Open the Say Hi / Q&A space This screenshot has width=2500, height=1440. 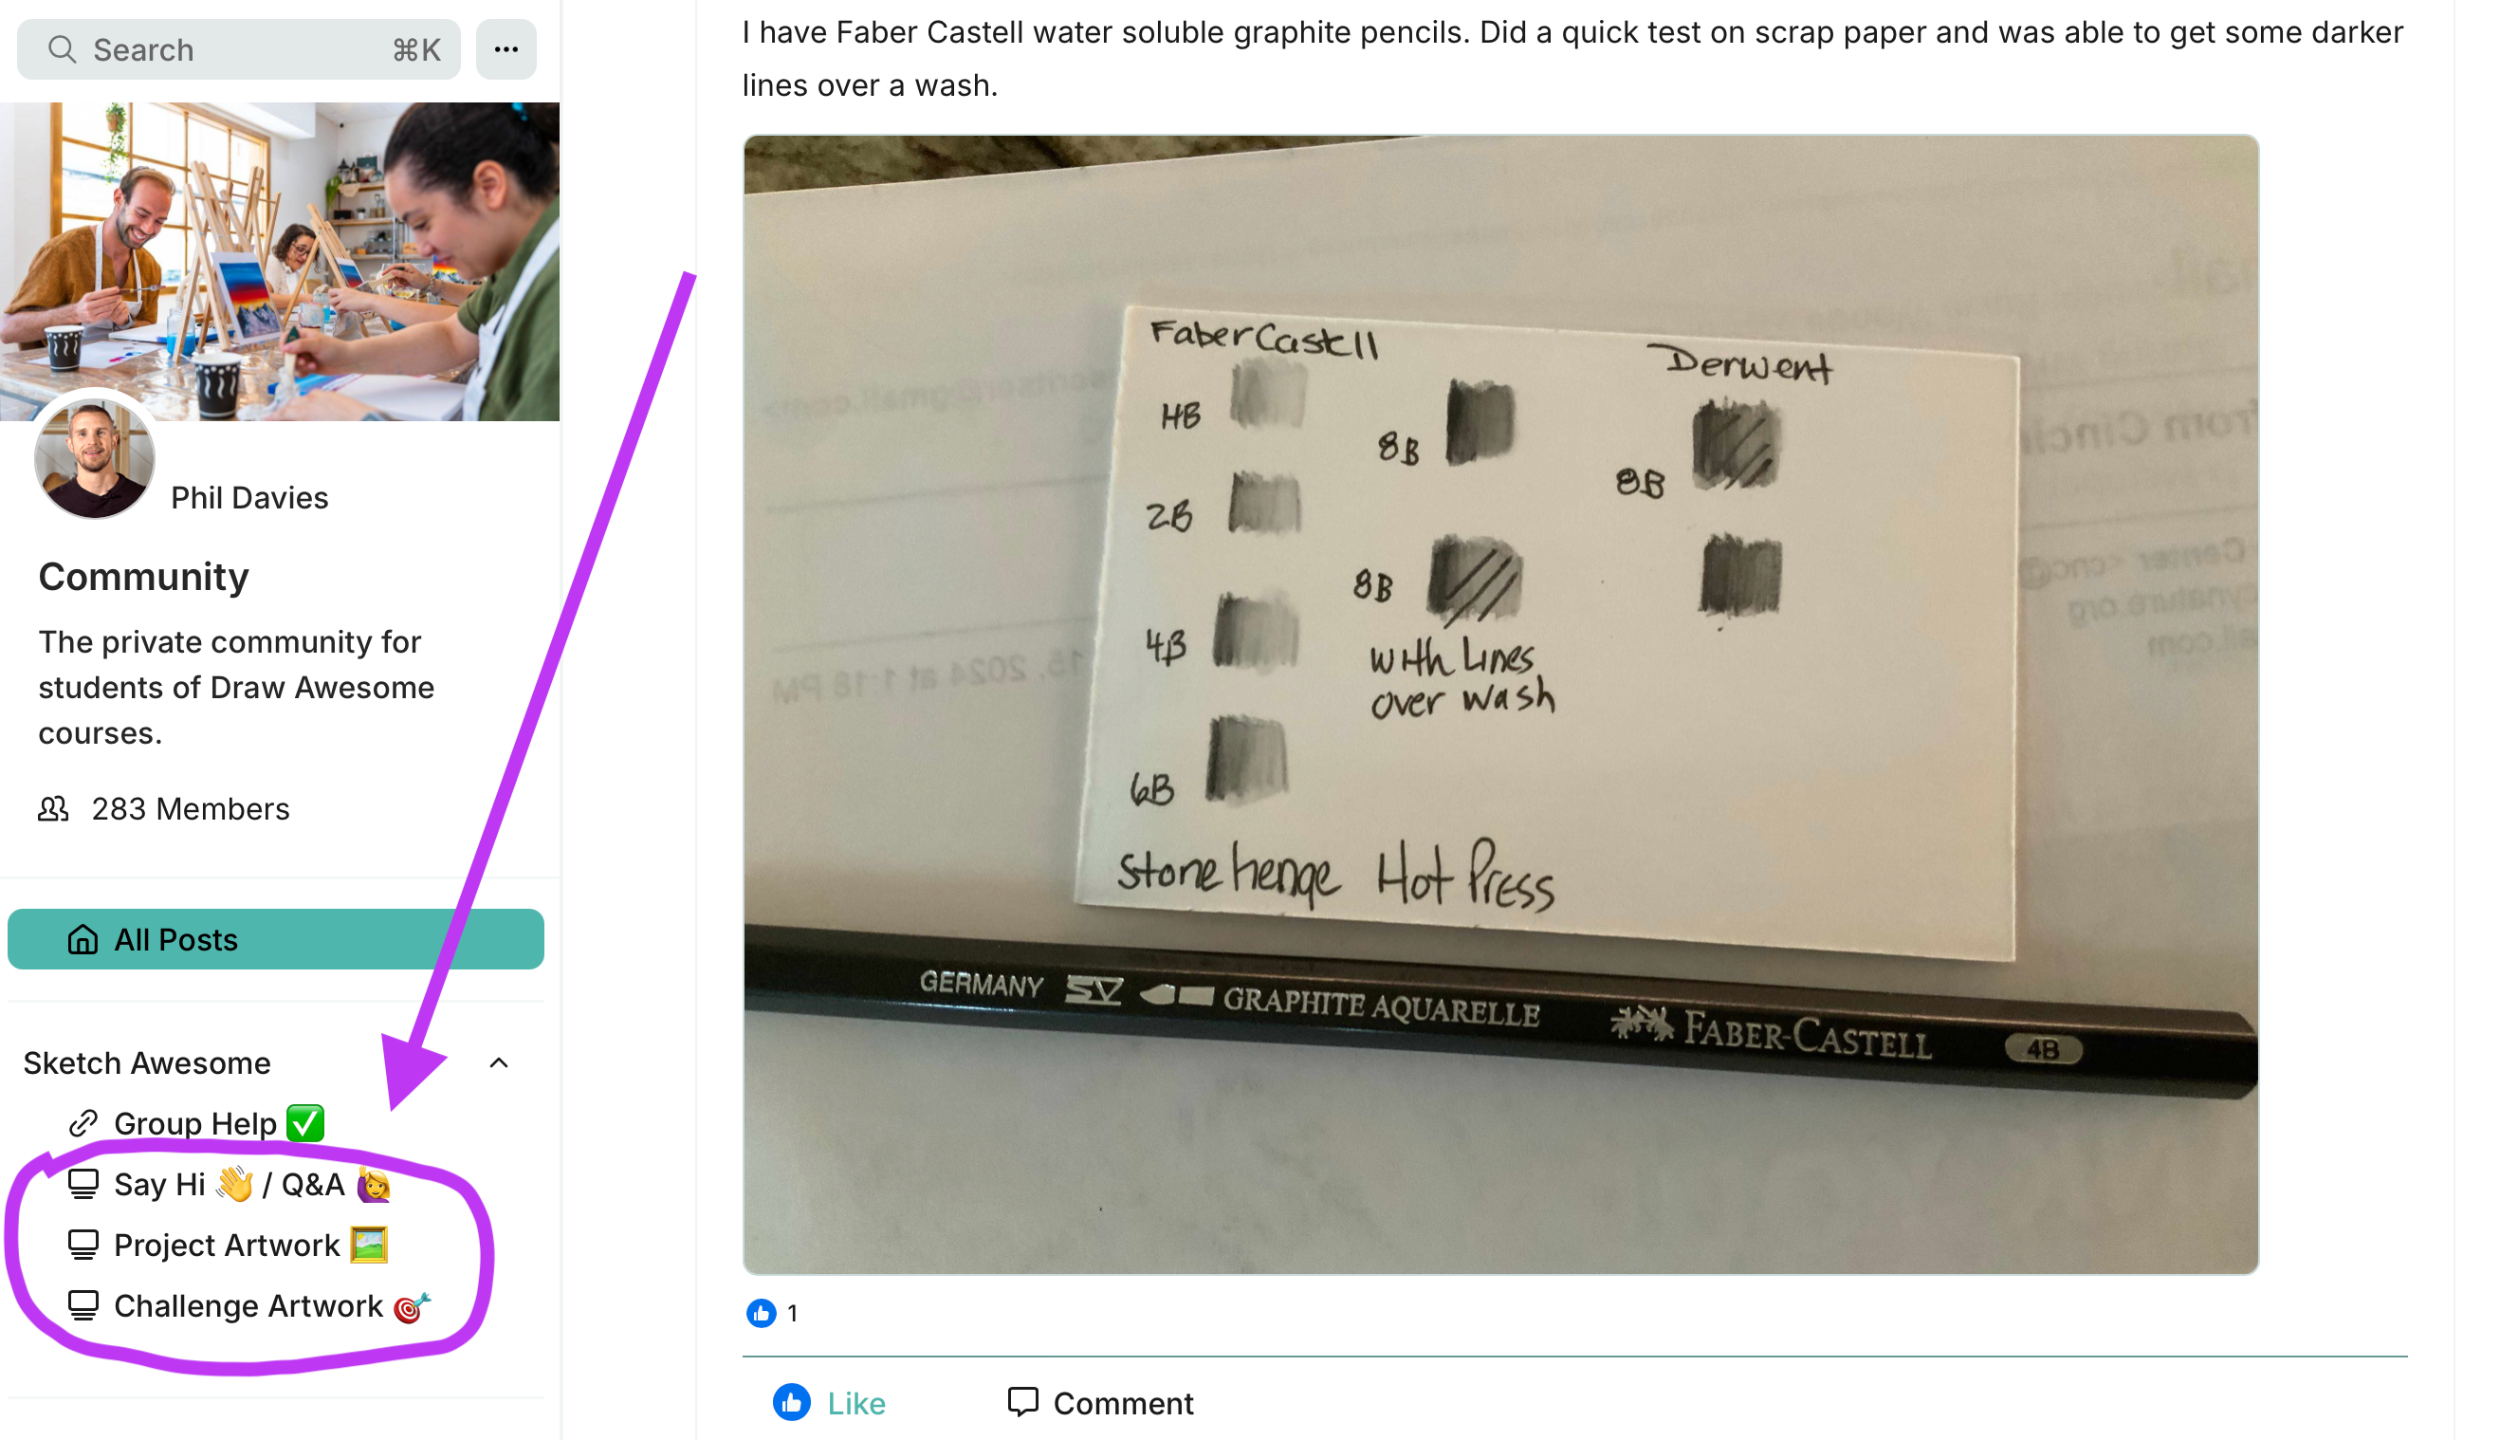coord(252,1184)
